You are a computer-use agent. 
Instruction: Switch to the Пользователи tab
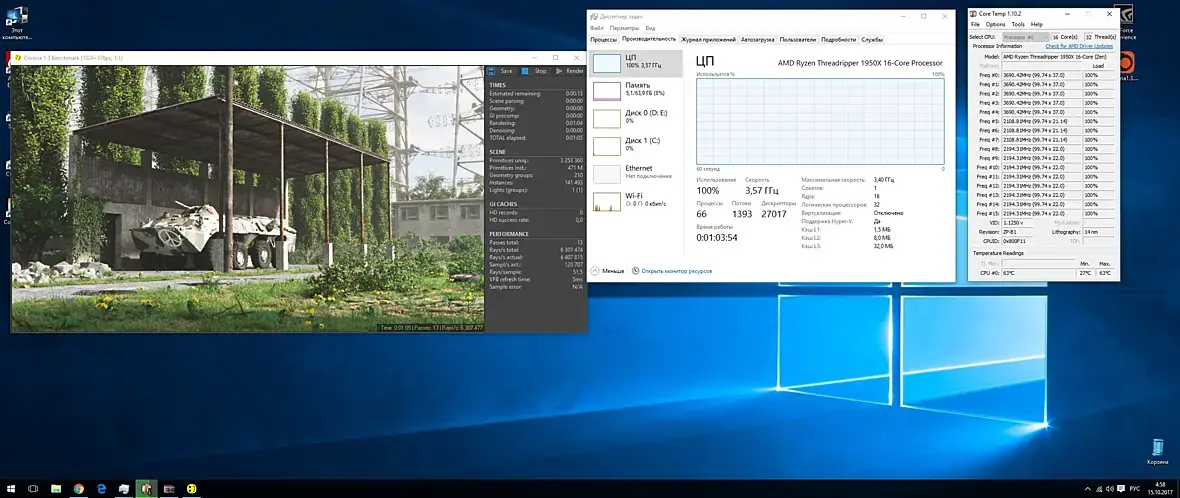[x=798, y=39]
